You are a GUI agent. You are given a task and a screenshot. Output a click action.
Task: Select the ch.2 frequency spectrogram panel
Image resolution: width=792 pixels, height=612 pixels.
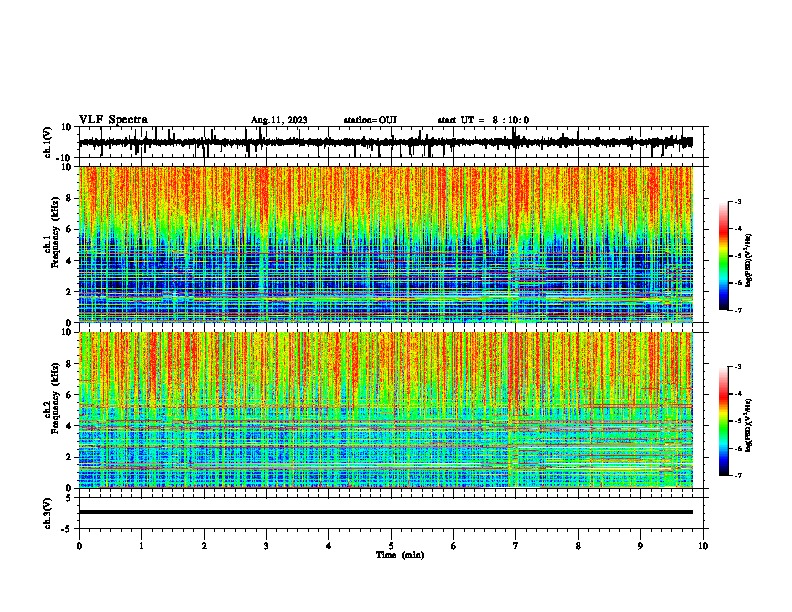(391, 410)
